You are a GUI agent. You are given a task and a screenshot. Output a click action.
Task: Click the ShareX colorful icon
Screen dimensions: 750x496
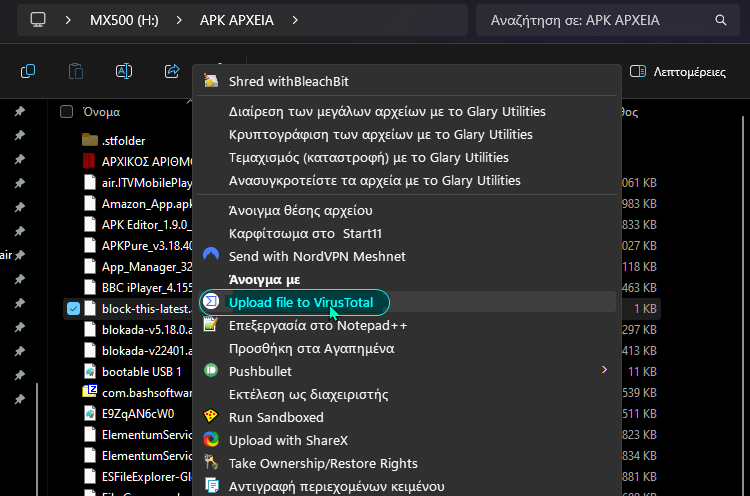pyautogui.click(x=211, y=439)
